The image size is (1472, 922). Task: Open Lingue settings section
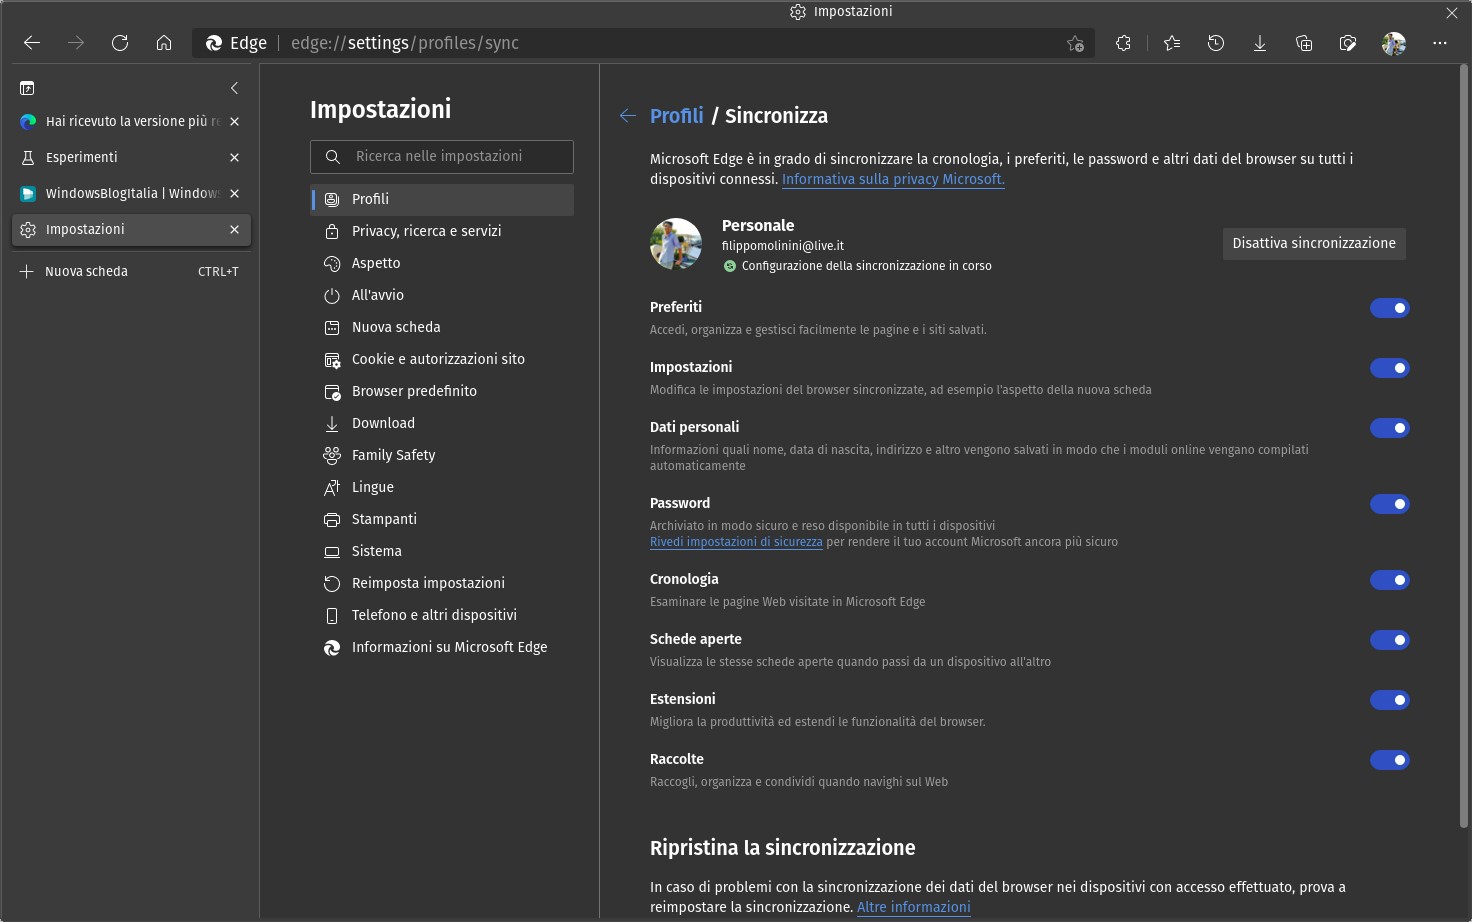point(442,487)
